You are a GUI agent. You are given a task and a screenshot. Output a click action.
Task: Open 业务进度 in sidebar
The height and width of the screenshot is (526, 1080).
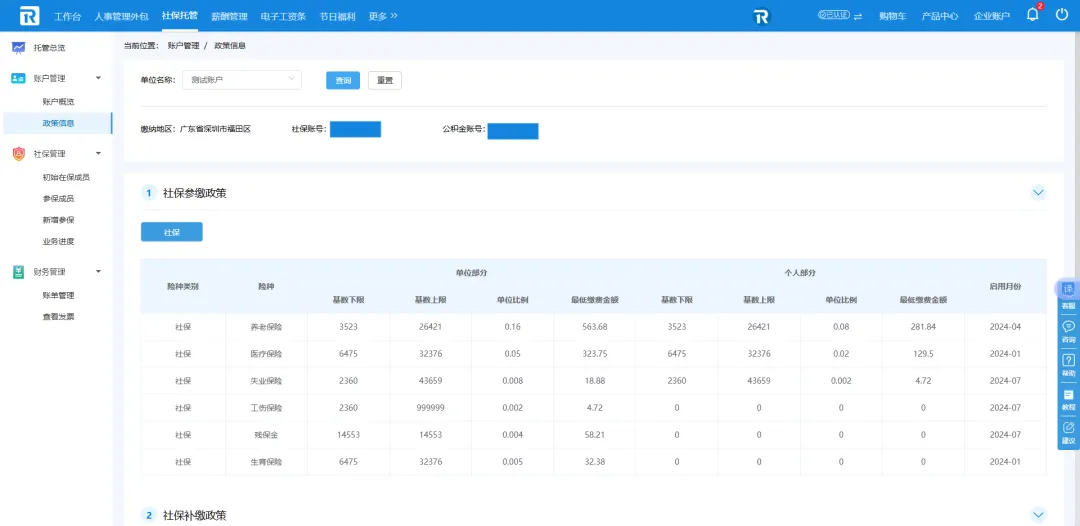point(58,241)
